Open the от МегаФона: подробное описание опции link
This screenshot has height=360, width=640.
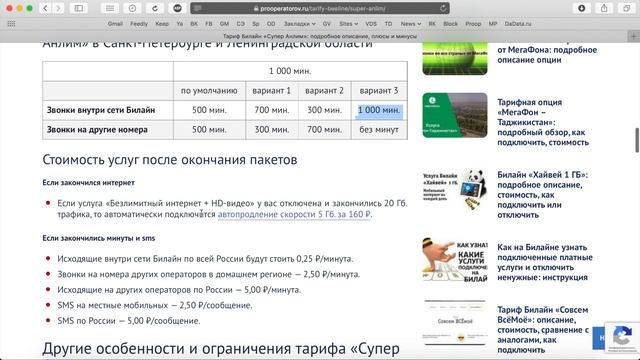(x=547, y=55)
